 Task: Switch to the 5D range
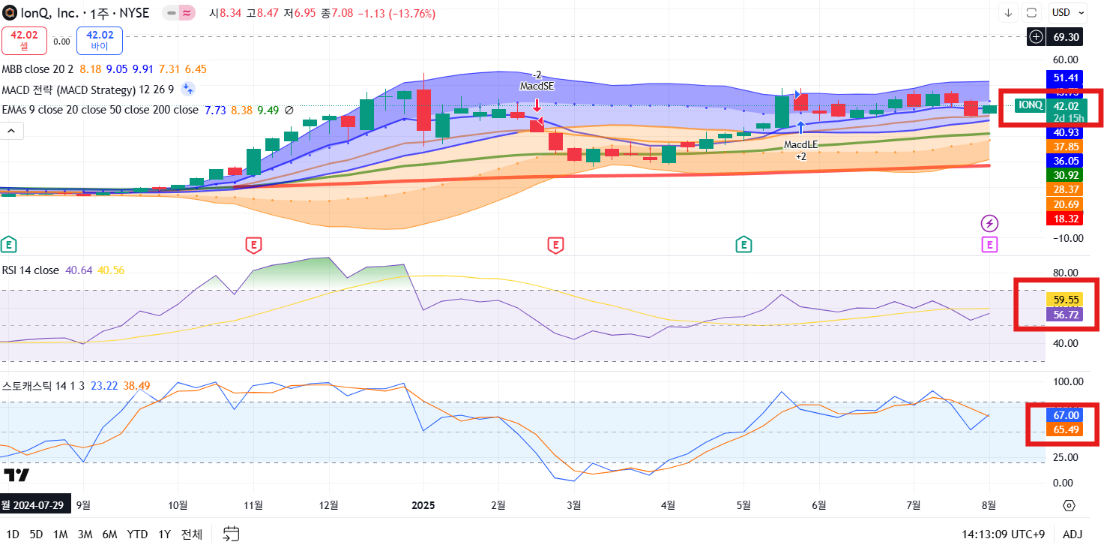(x=37, y=534)
